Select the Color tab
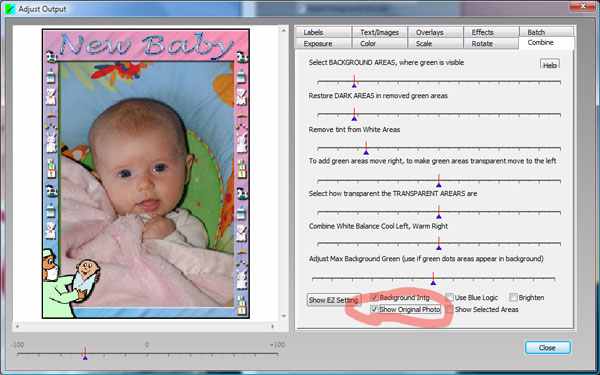The height and width of the screenshot is (375, 600). (x=379, y=44)
